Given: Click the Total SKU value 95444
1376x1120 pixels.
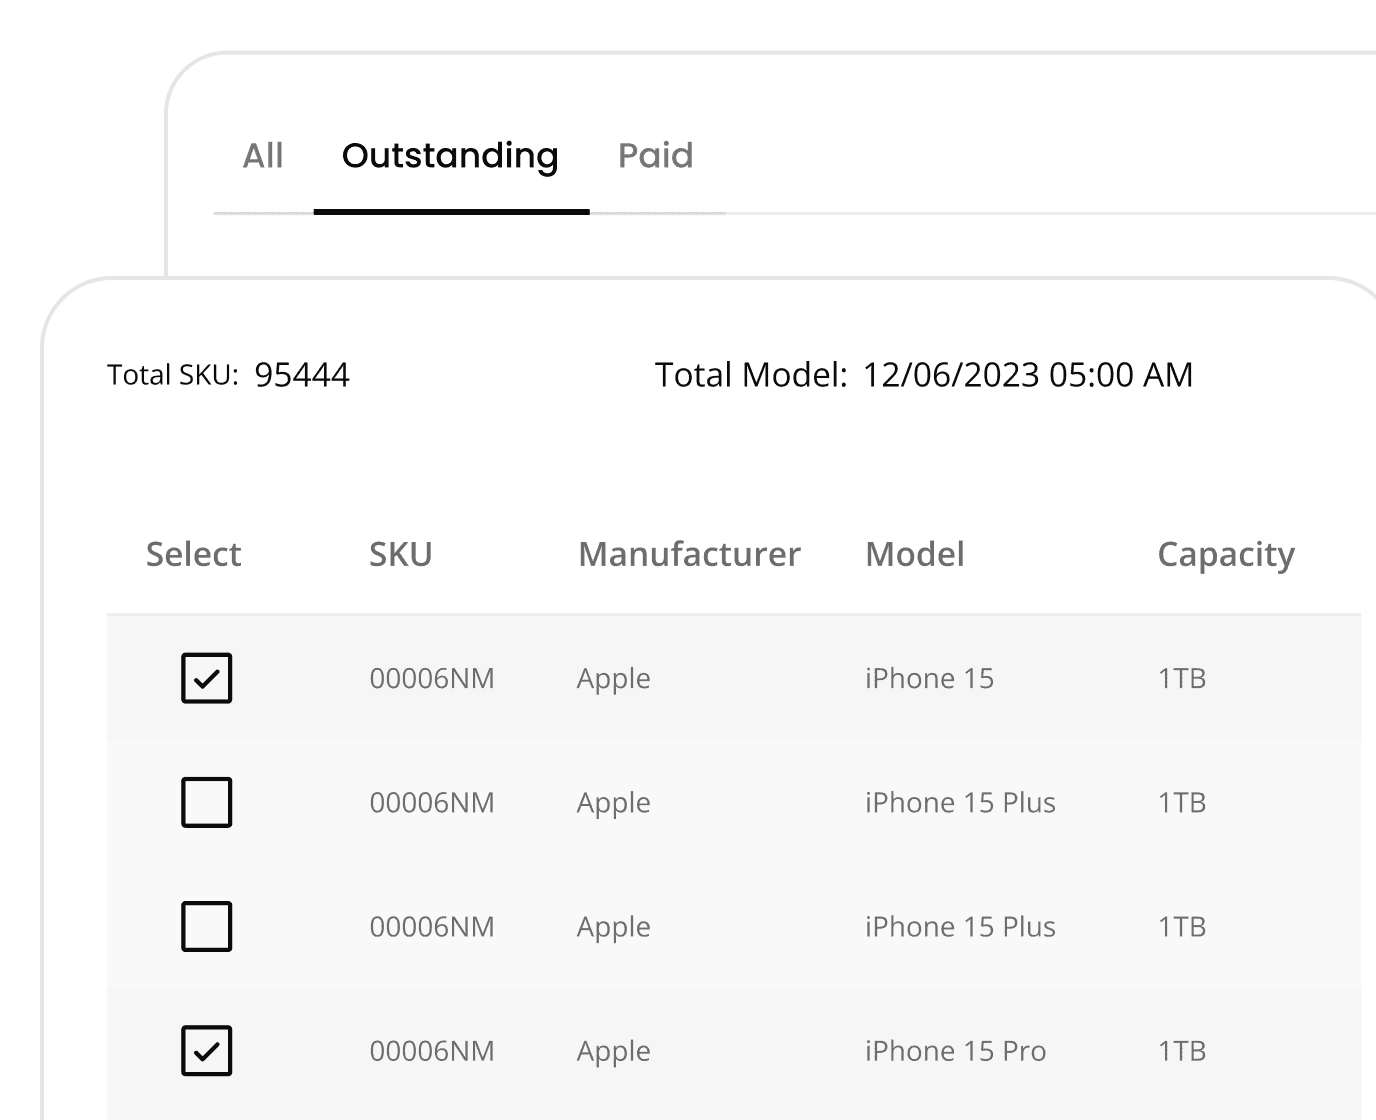Looking at the screenshot, I should tap(302, 375).
